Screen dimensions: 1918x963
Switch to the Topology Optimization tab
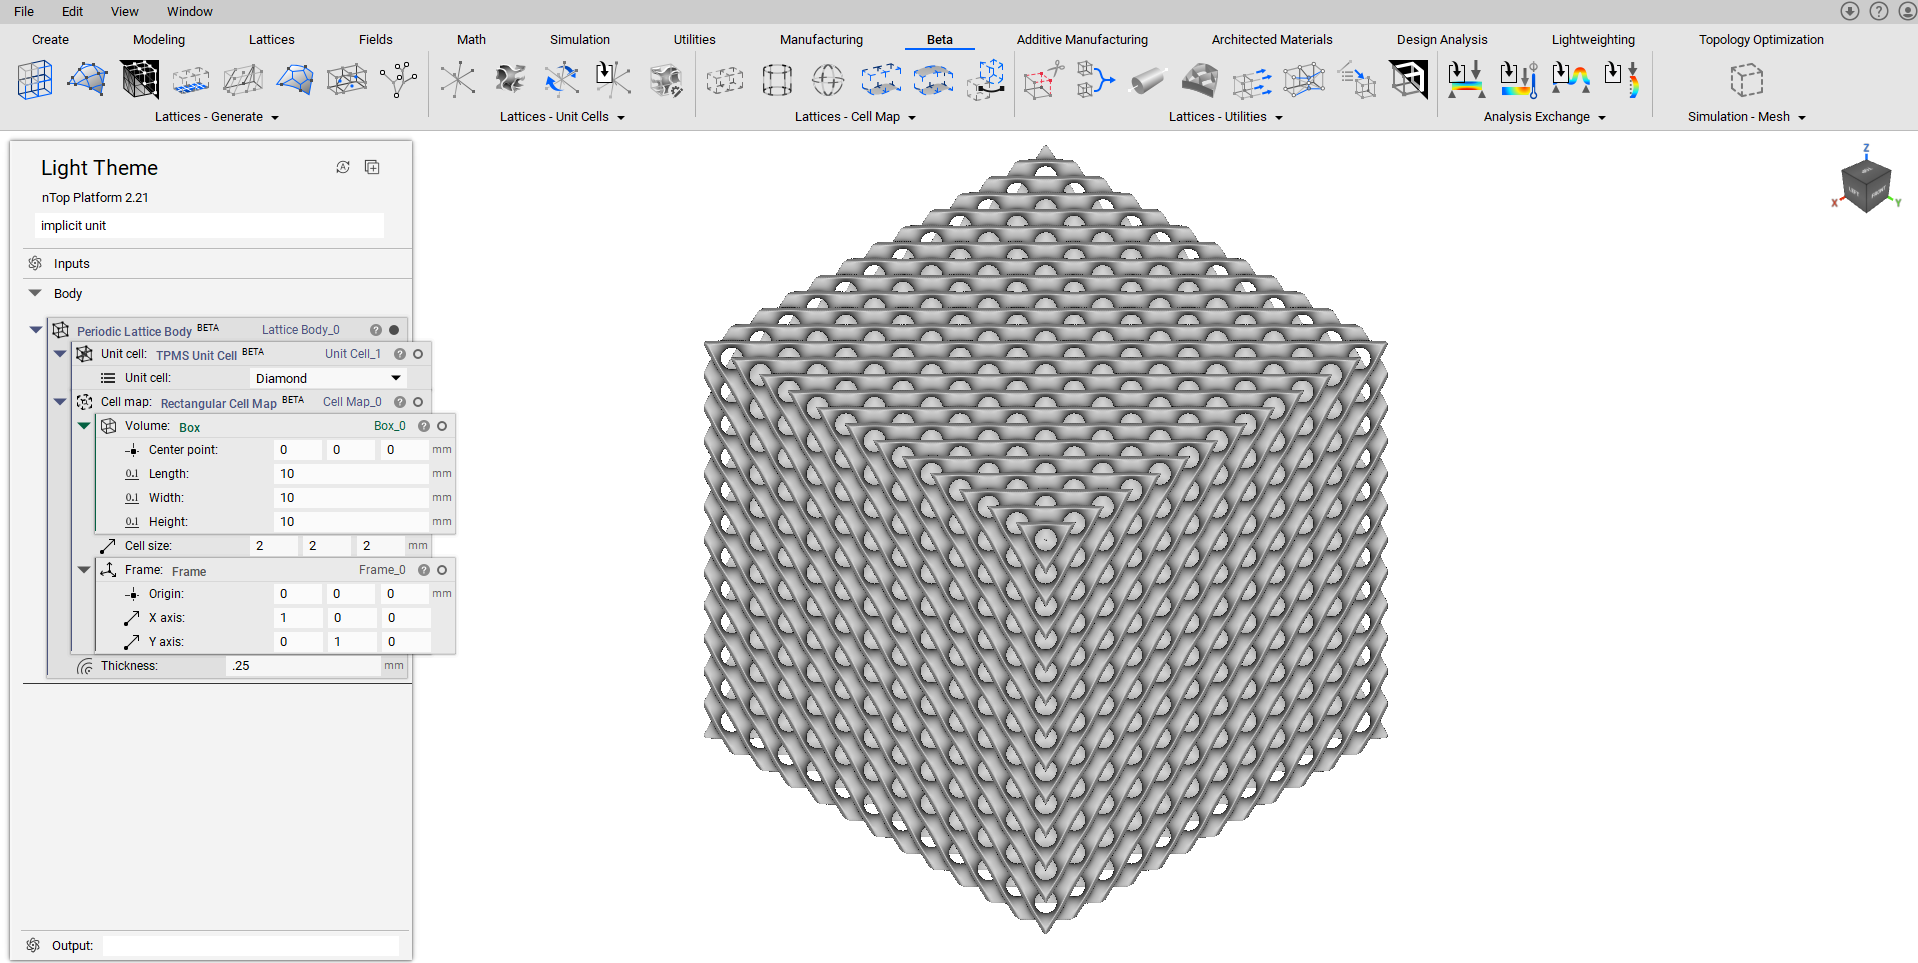tap(1760, 40)
